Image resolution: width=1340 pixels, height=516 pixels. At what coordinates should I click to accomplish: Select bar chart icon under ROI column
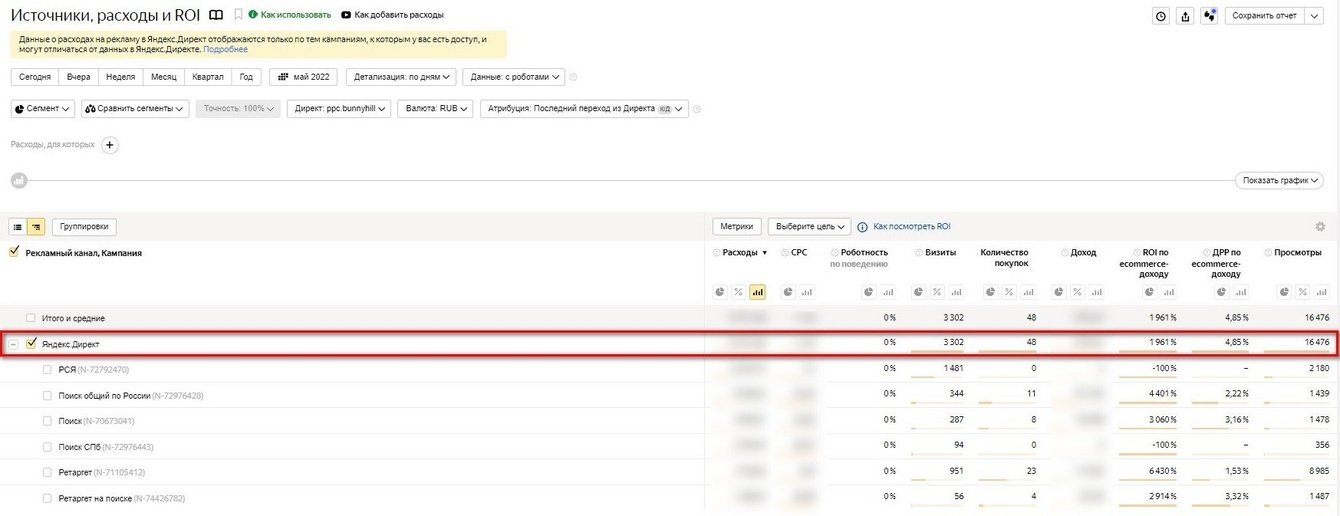(x=1169, y=292)
